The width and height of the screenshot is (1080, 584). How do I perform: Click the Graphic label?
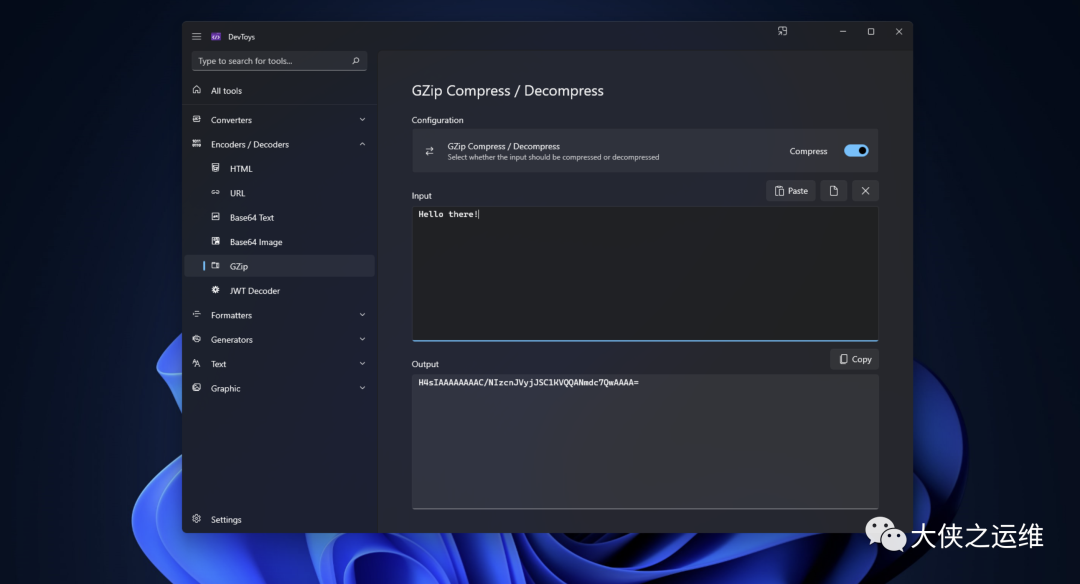point(226,388)
